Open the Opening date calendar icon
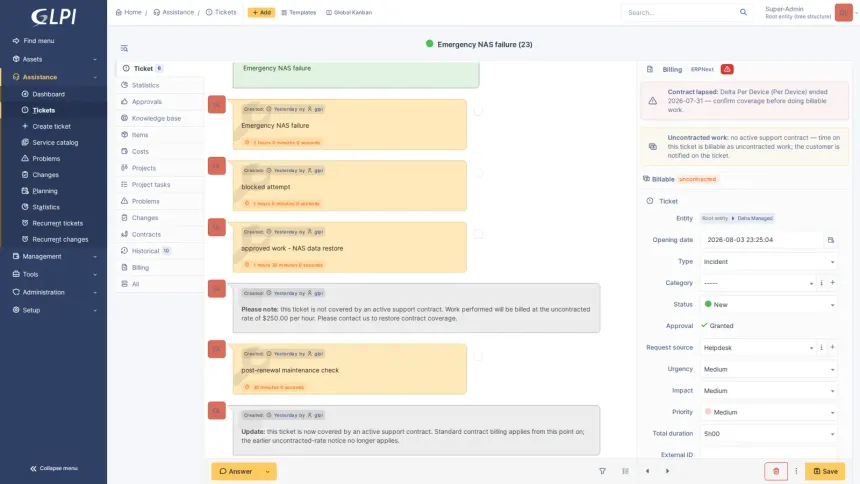The width and height of the screenshot is (860, 484). (830, 240)
